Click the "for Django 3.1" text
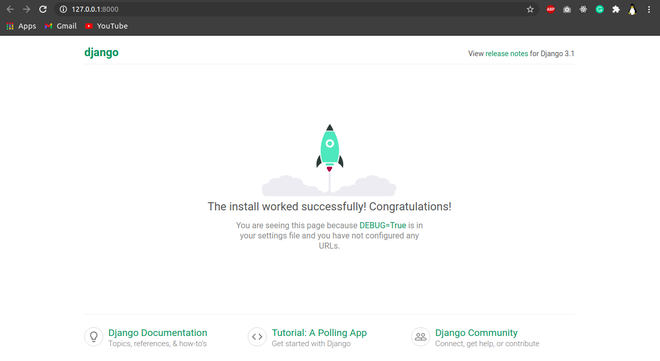Image resolution: width=660 pixels, height=361 pixels. (x=552, y=53)
